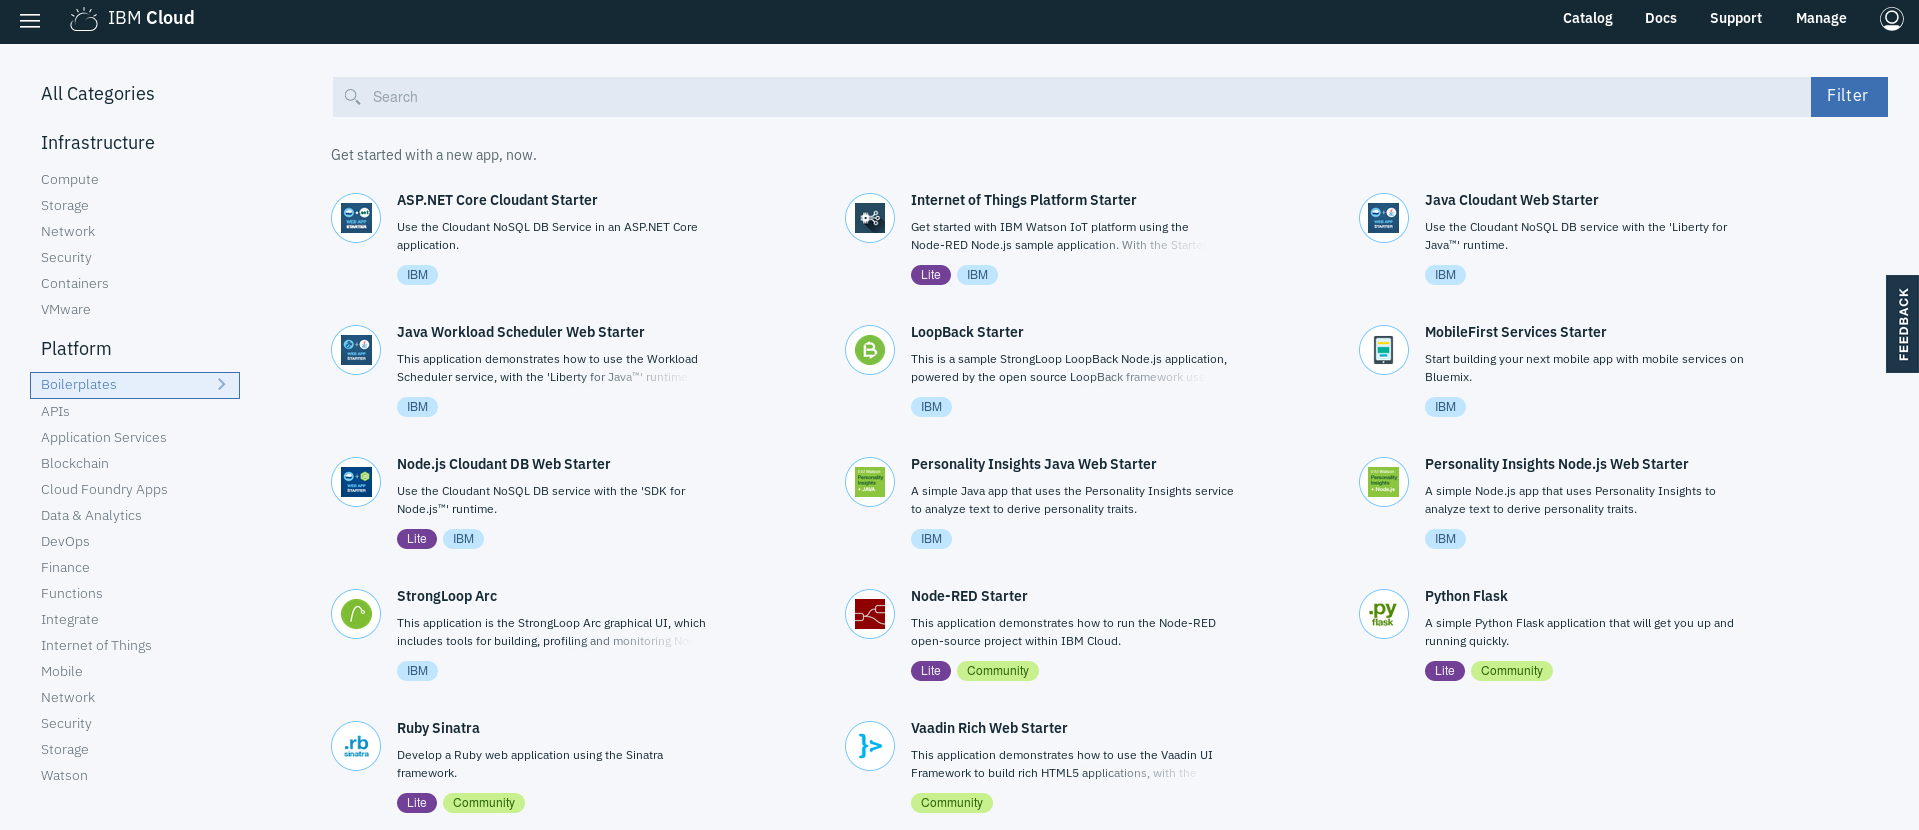Open the Java Cloudant Web Starter icon
1919x830 pixels.
(1384, 218)
